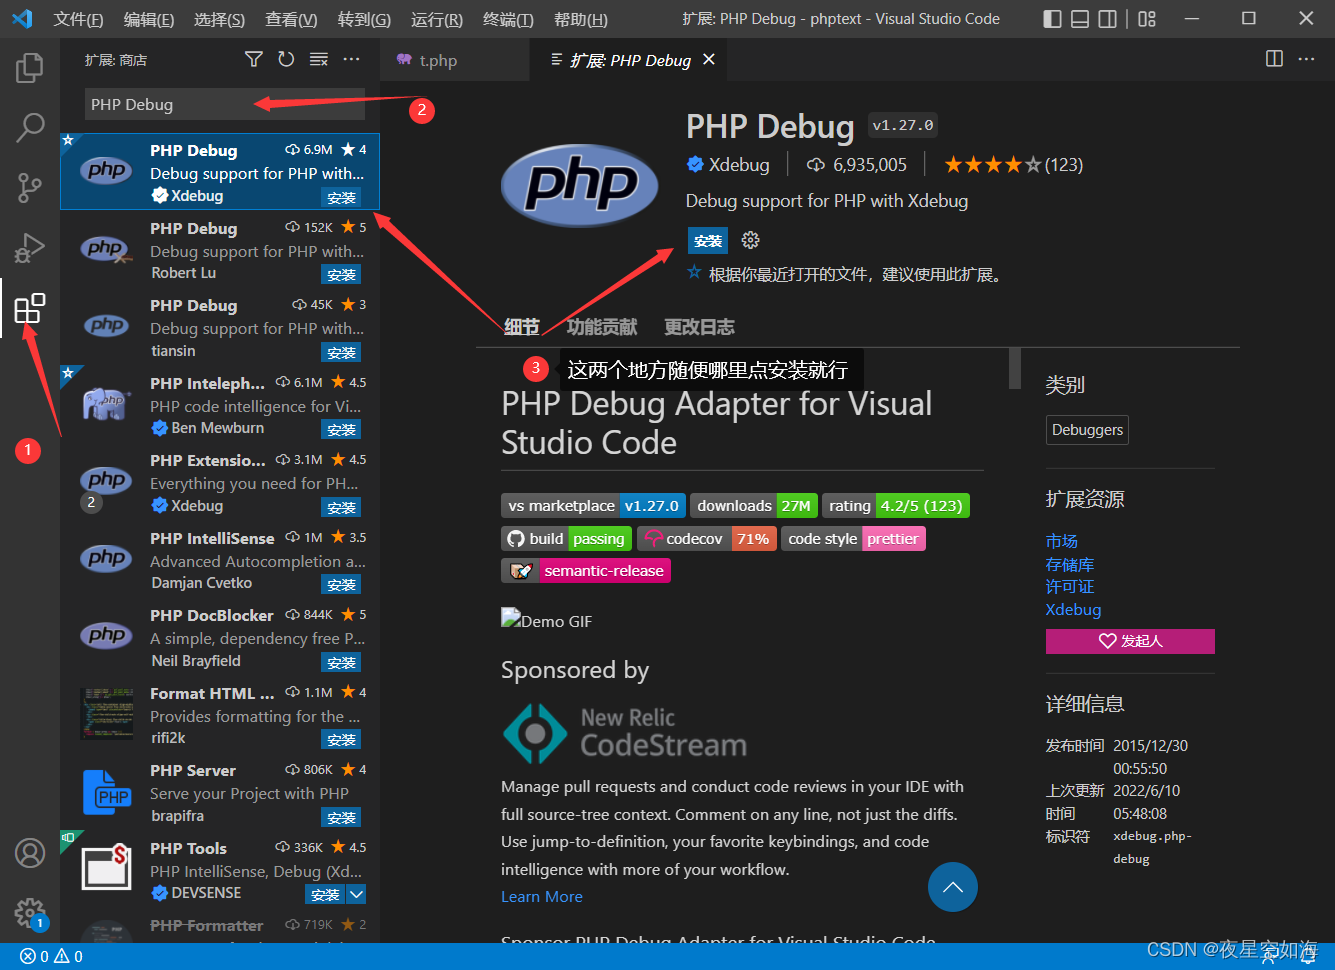The image size is (1335, 970).
Task: Click the manage gear beside install button
Action: 751,240
